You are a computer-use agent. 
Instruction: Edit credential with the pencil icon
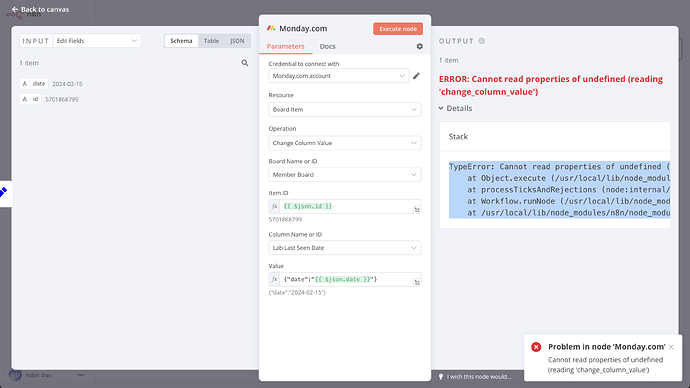pyautogui.click(x=416, y=76)
